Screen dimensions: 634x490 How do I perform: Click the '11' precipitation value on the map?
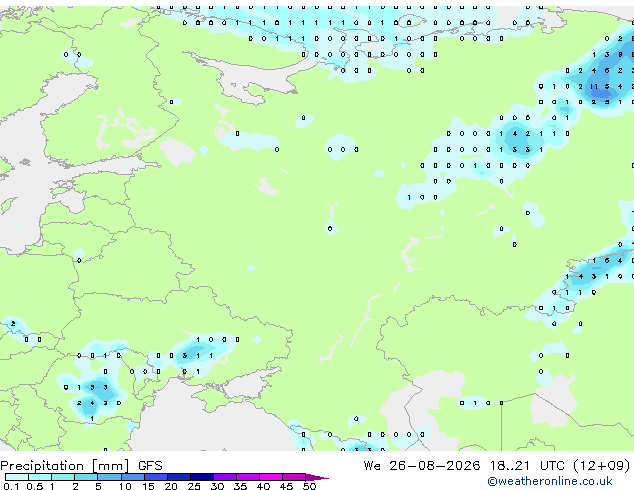[x=594, y=87]
